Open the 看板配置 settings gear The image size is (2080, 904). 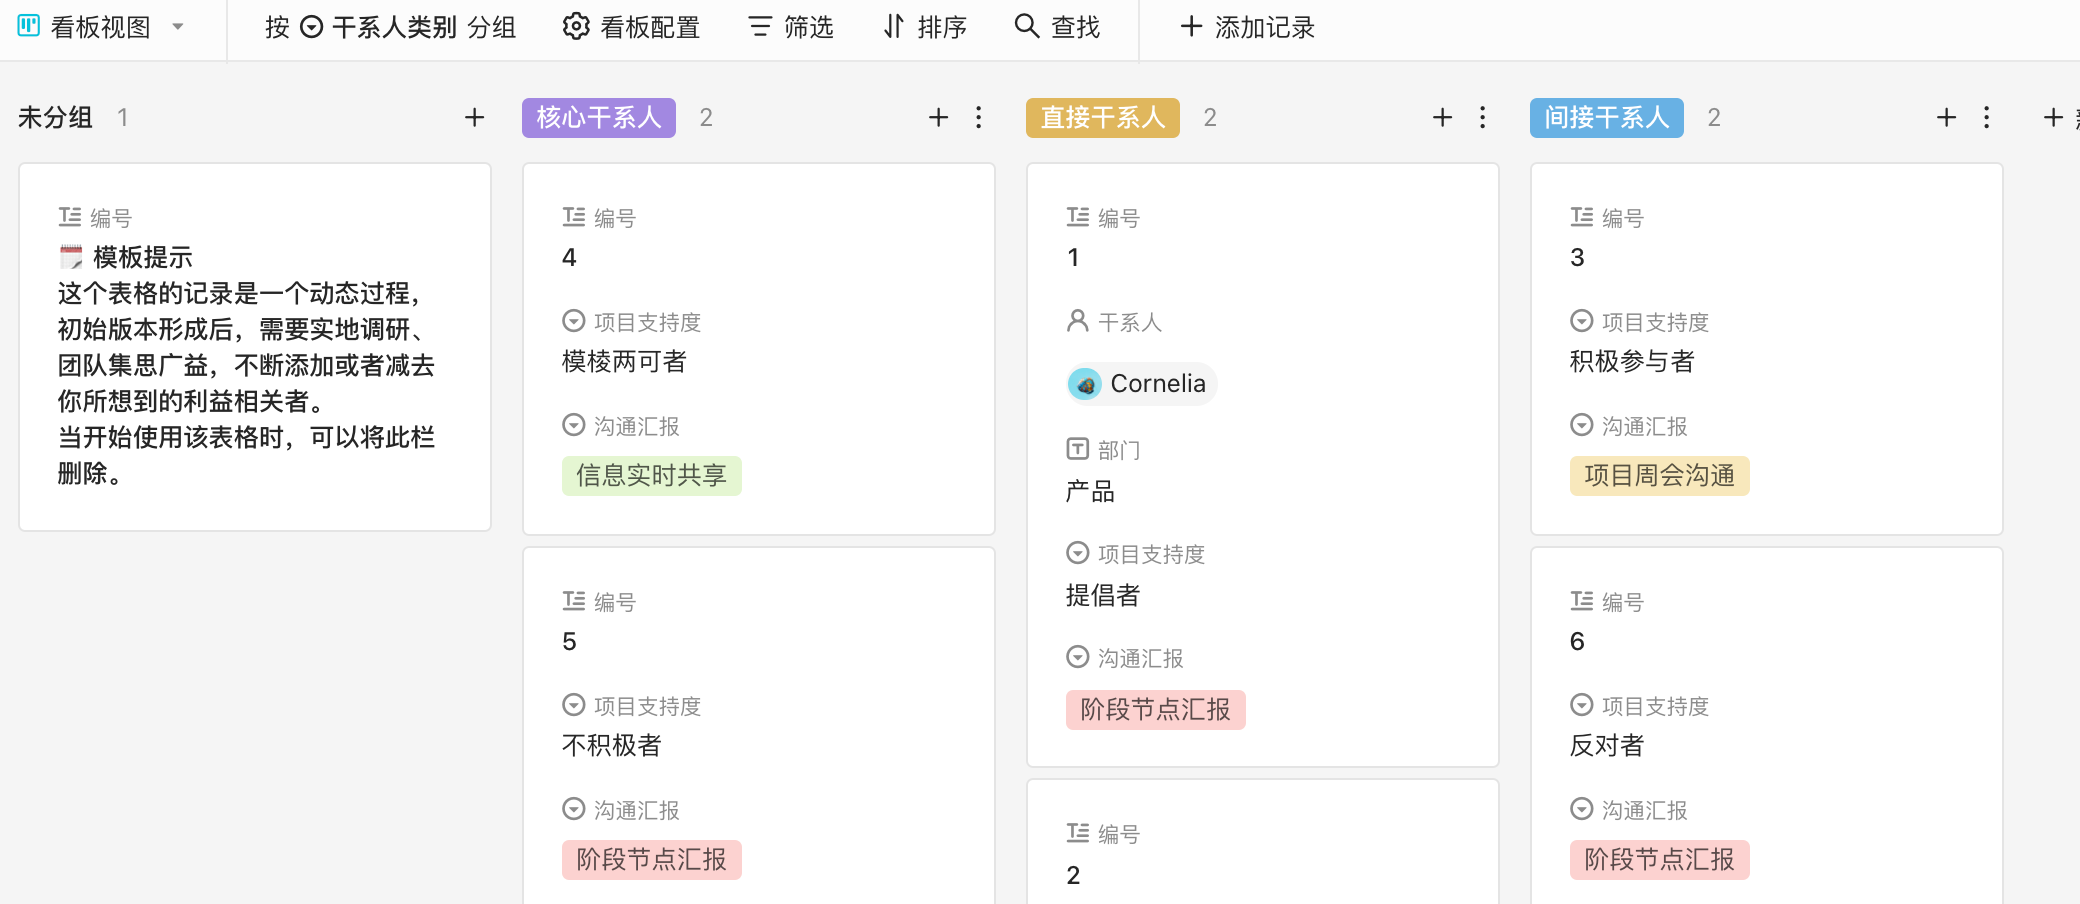click(x=576, y=27)
